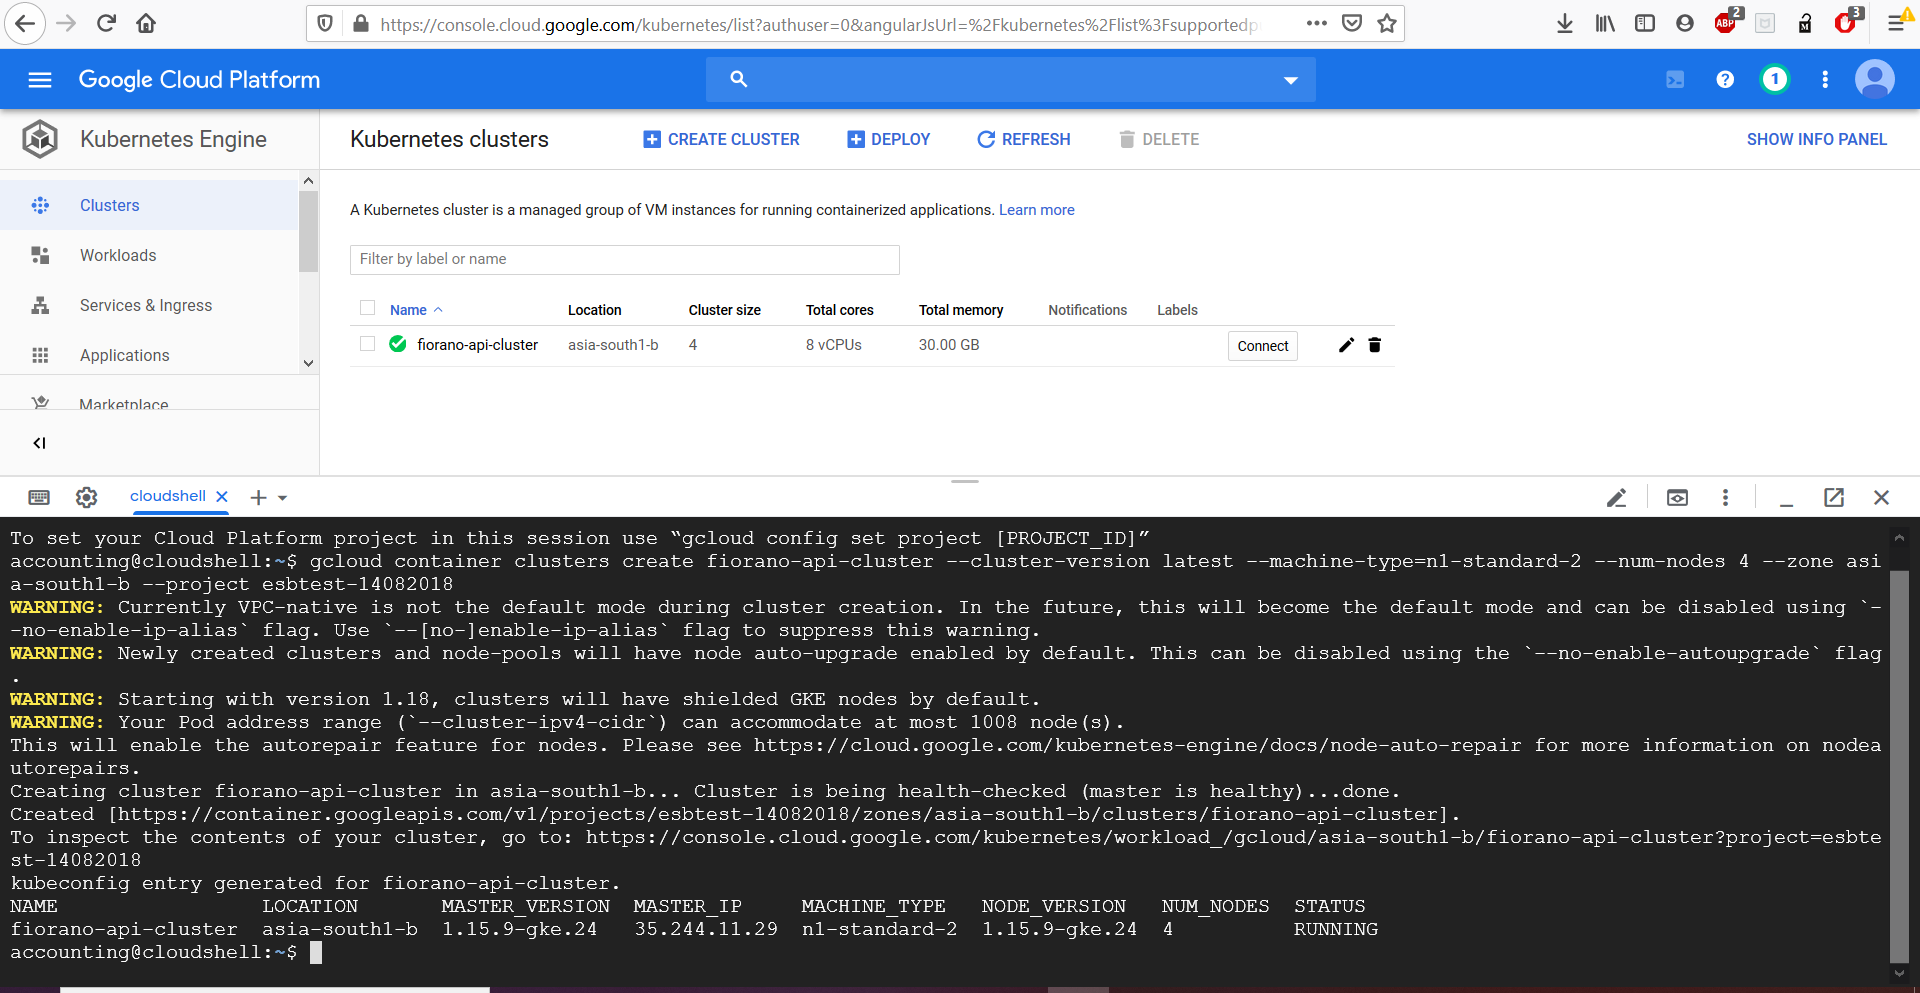
Task: Delete fiorano-api-cluster using trash icon
Action: [1375, 345]
